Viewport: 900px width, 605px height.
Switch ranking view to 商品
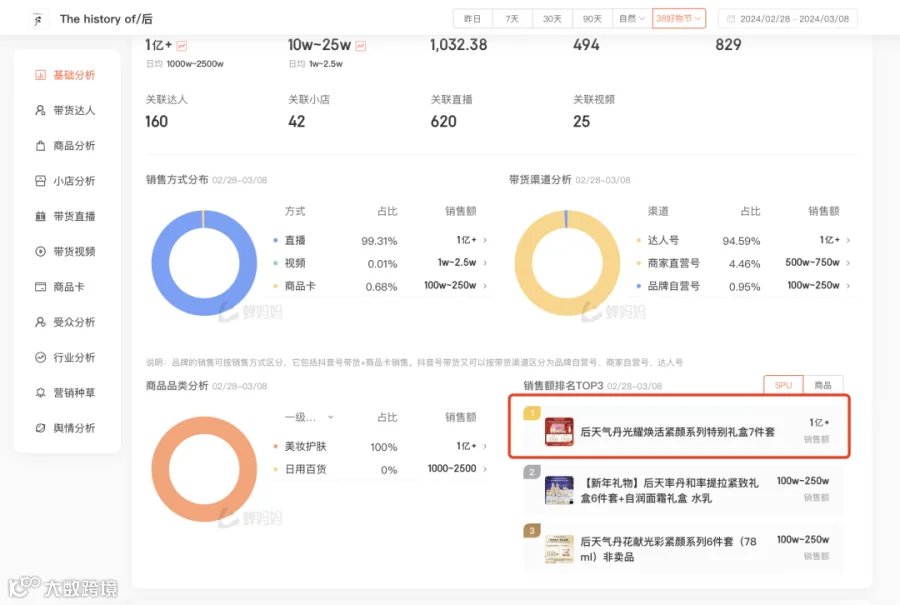click(823, 385)
